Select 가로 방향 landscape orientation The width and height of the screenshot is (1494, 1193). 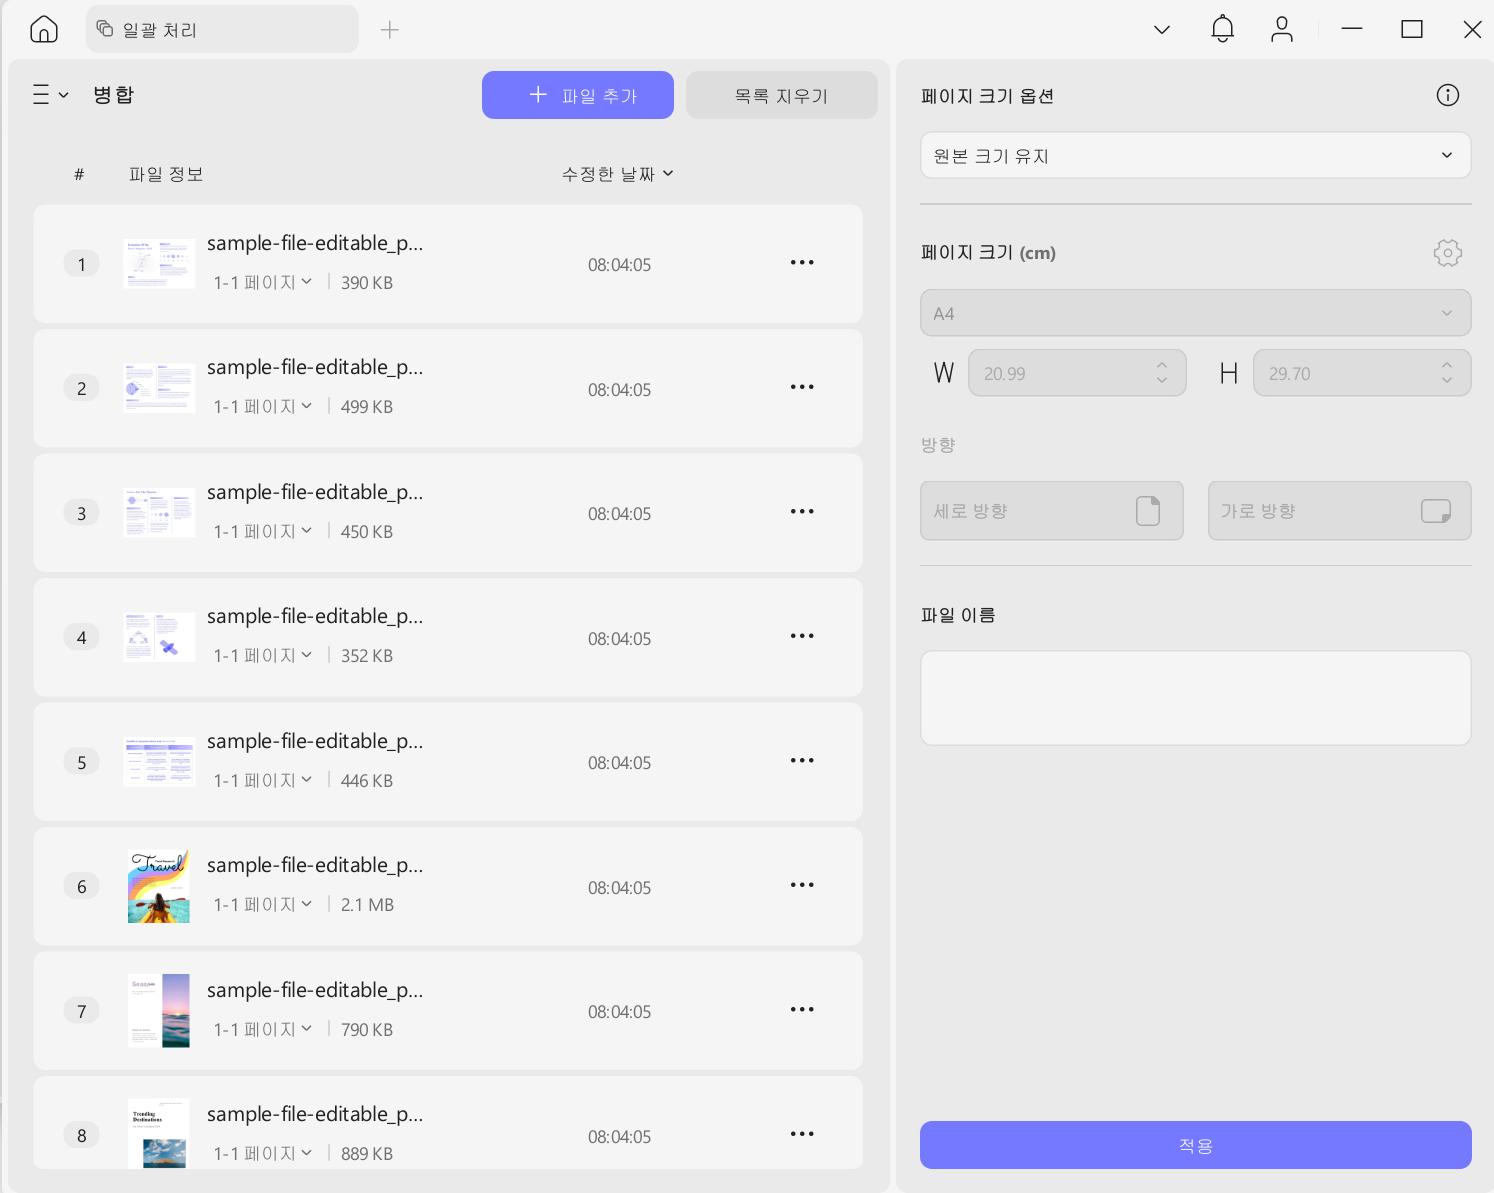tap(1339, 511)
